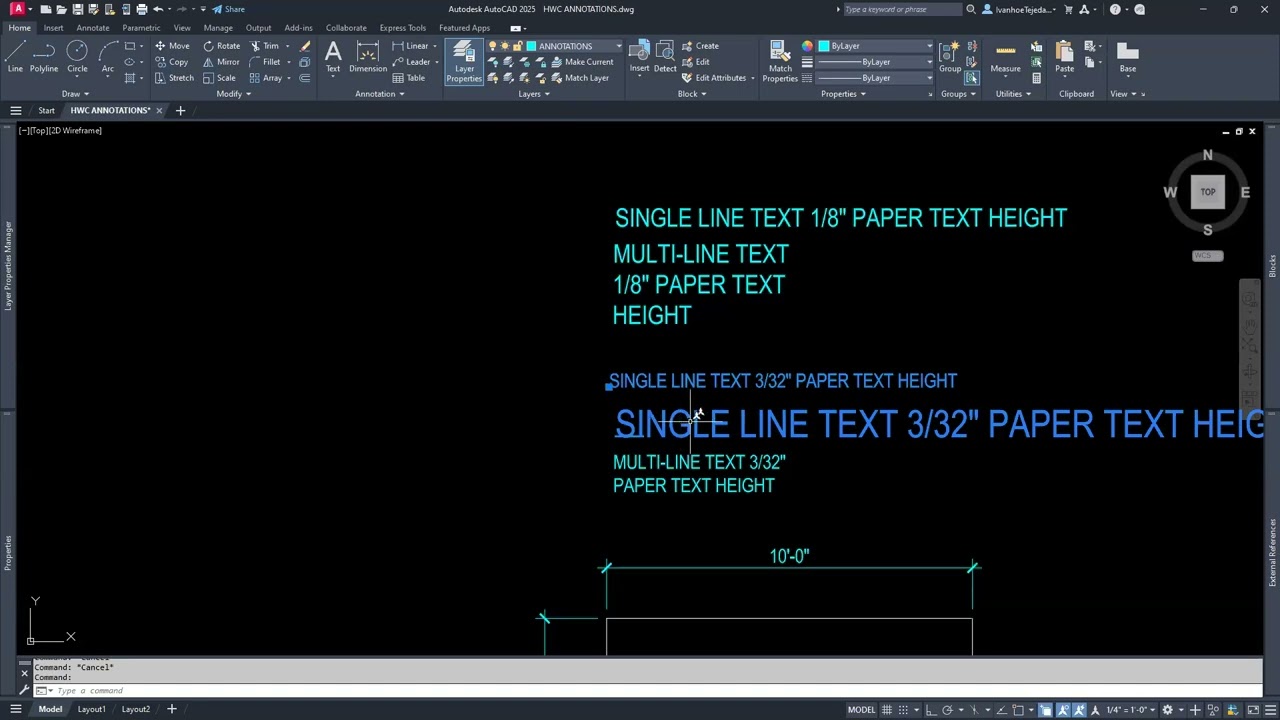Switch to Layout1 tab

tap(91, 709)
